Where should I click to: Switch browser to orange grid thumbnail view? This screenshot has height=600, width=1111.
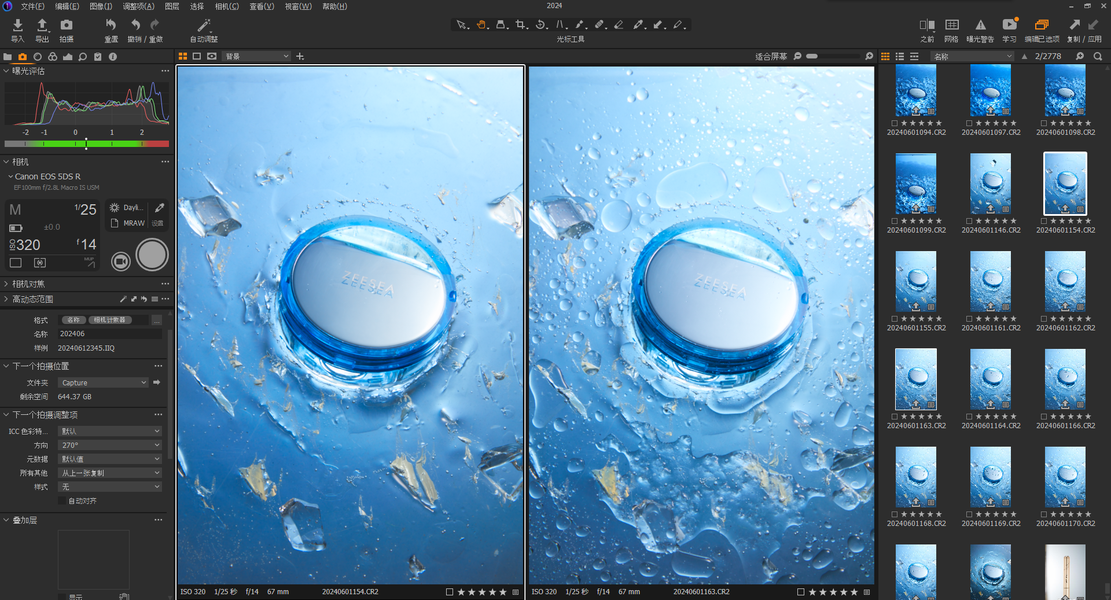pyautogui.click(x=885, y=56)
